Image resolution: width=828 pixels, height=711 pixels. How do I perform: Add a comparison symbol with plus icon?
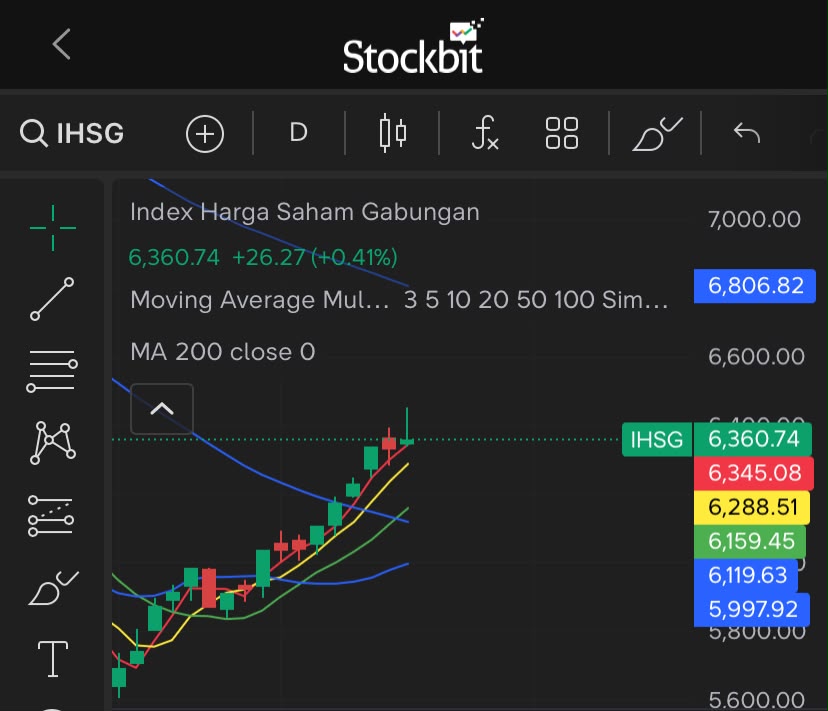205,134
